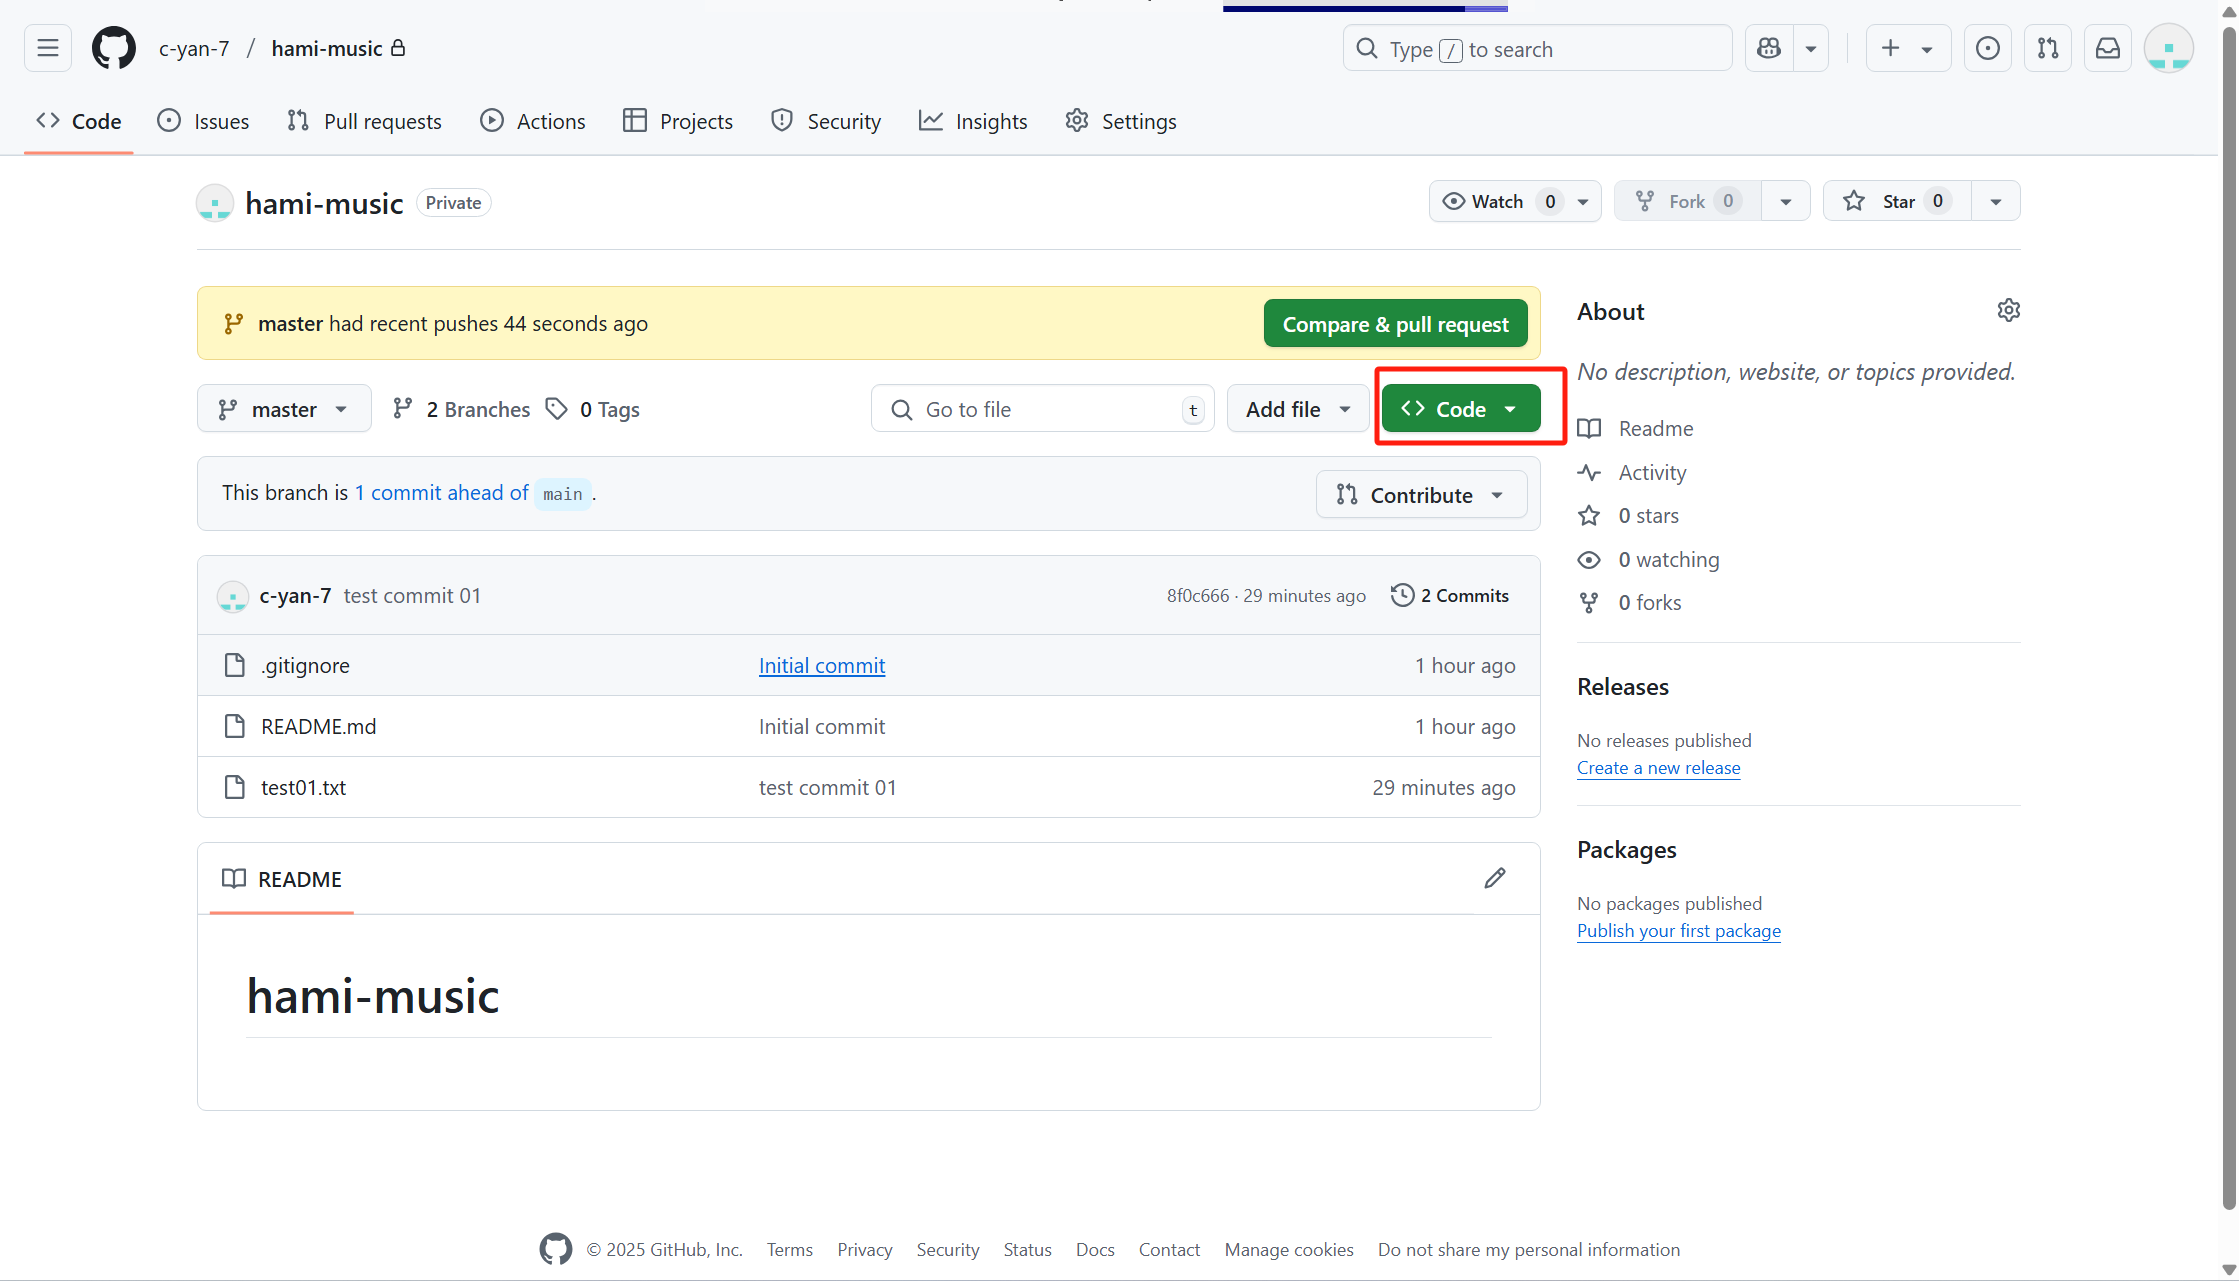Image resolution: width=2239 pixels, height=1281 pixels.
Task: Open the hamburger navigation menu
Action: tap(47, 47)
